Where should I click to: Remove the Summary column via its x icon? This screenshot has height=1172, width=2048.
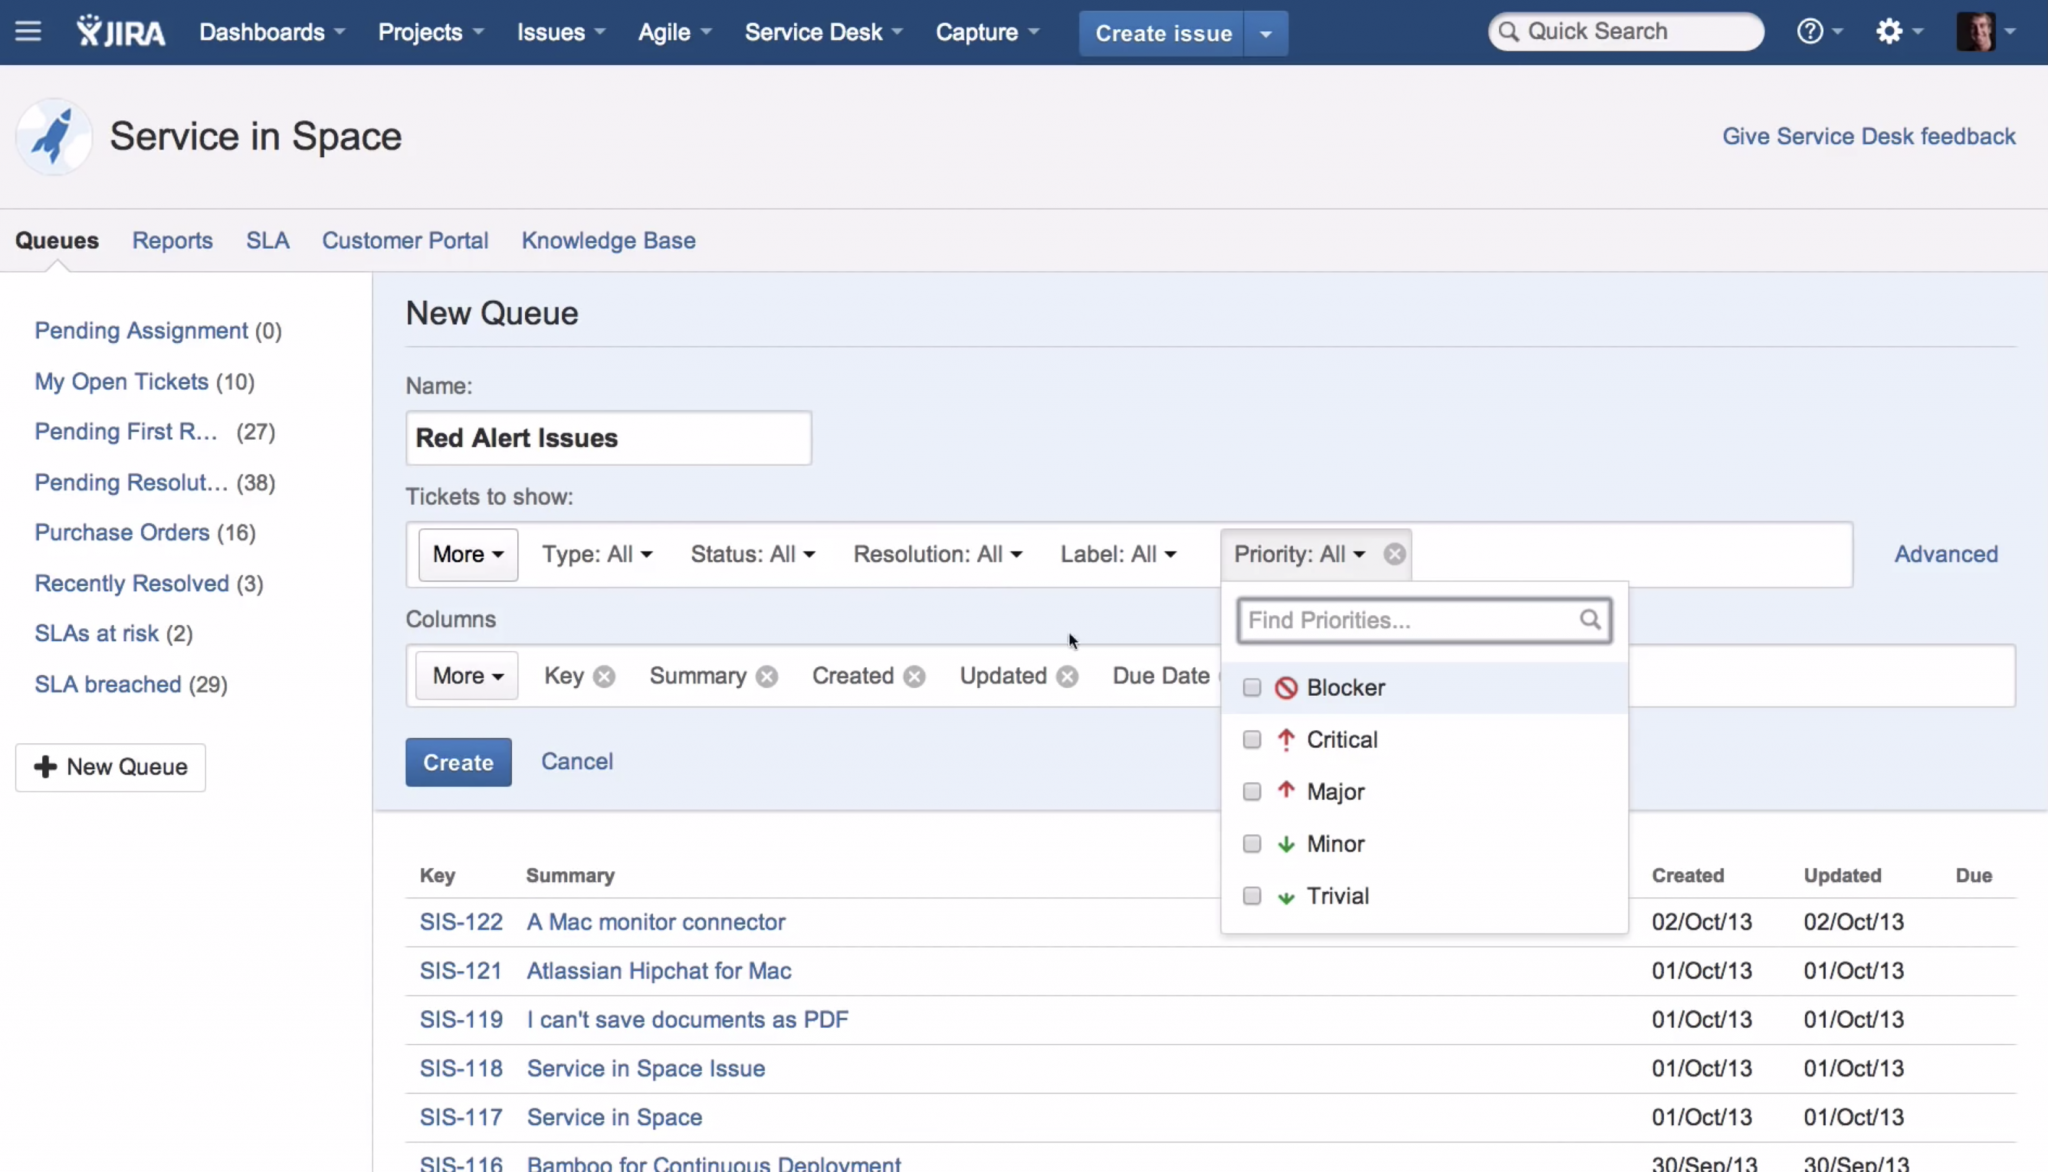coord(765,676)
